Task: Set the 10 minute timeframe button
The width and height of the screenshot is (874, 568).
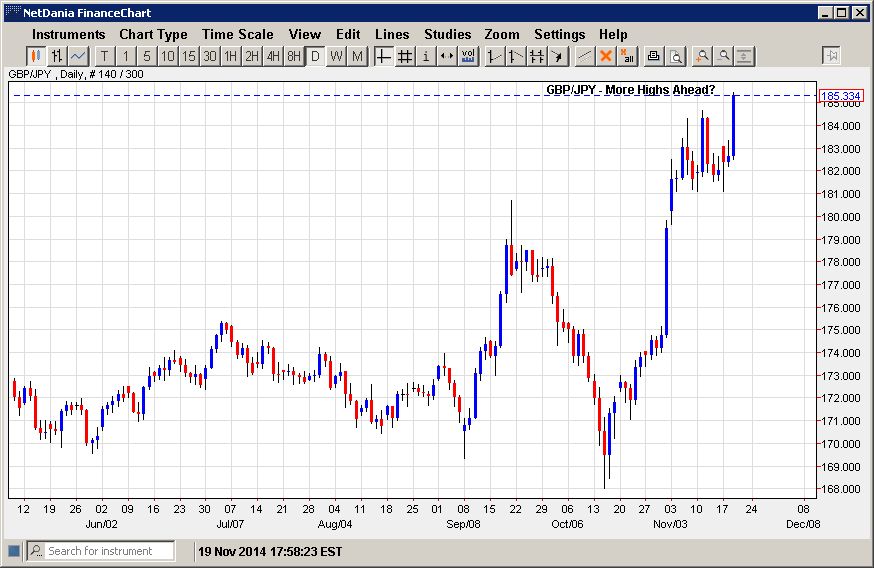Action: coord(168,56)
